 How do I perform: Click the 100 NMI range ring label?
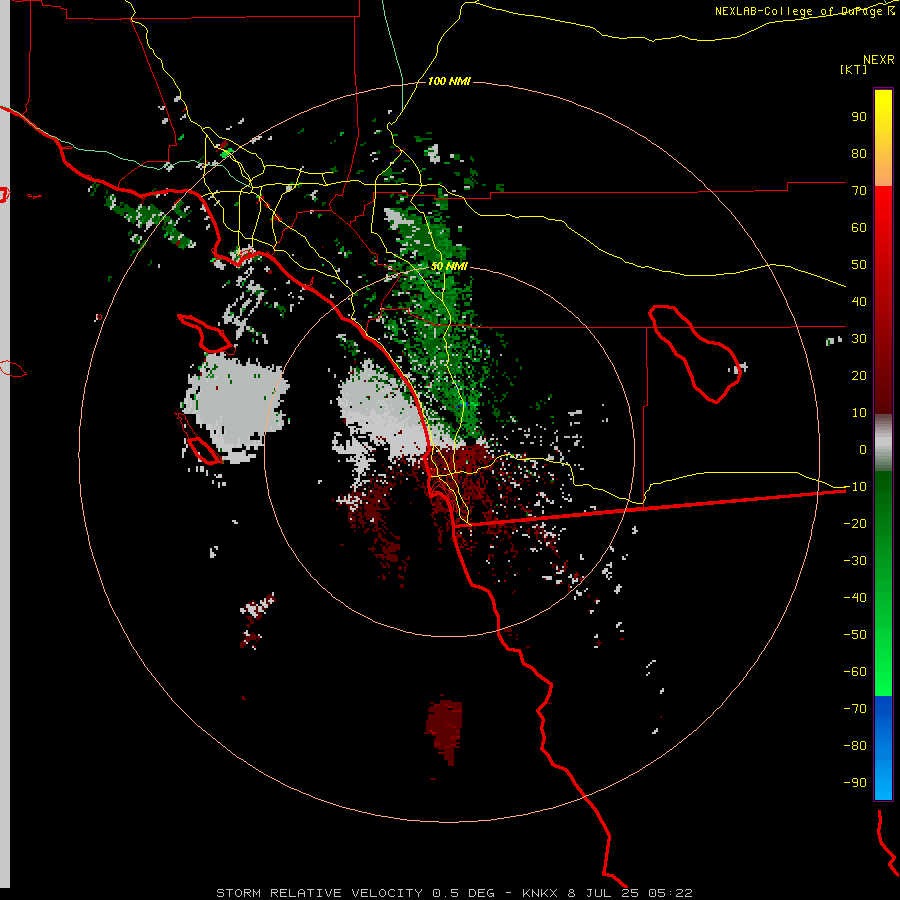pyautogui.click(x=449, y=82)
